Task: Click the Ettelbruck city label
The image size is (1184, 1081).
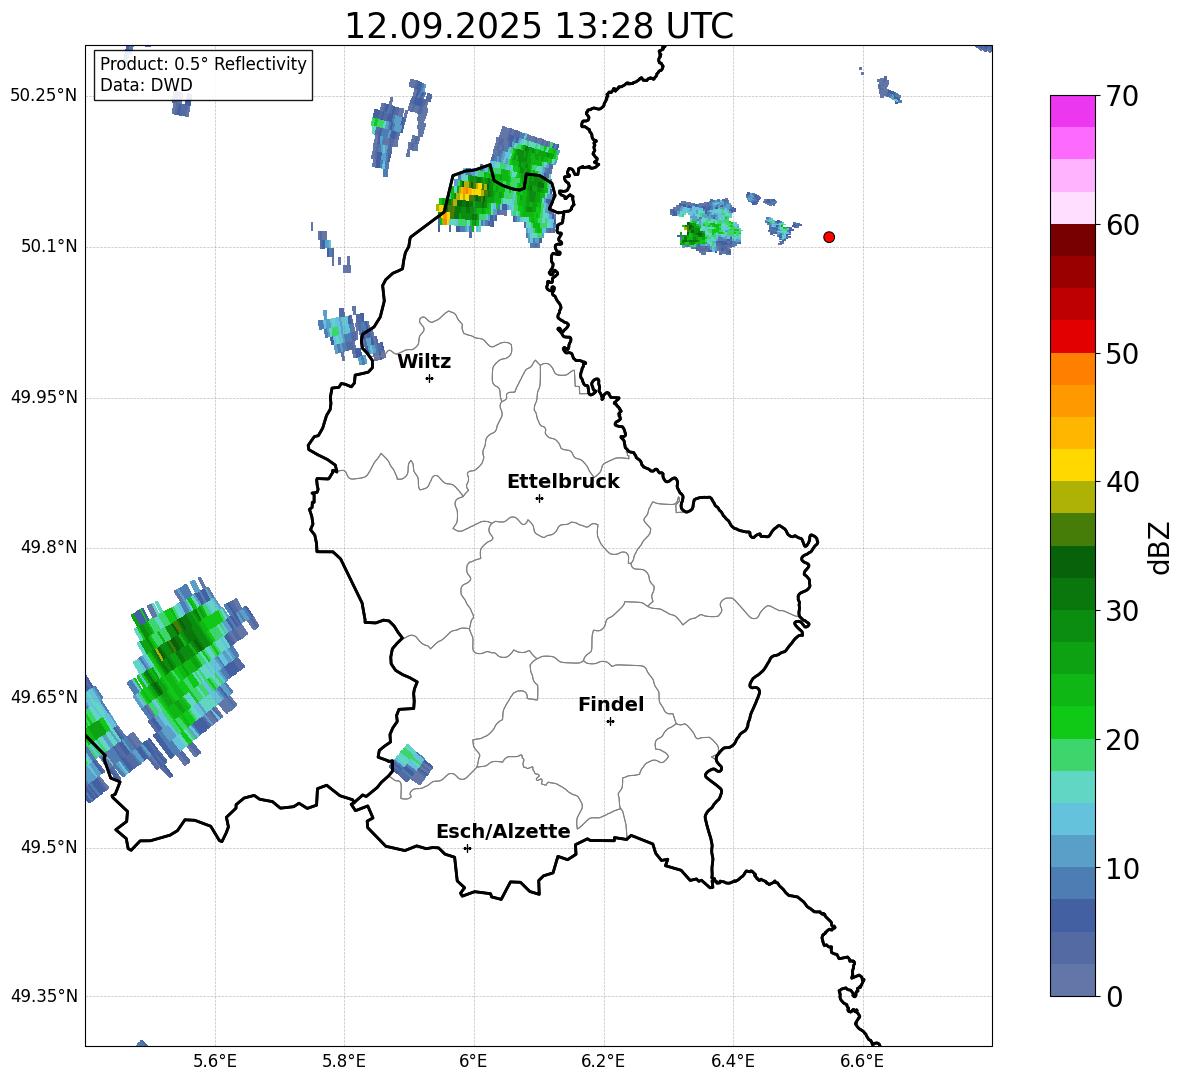Action: (x=563, y=482)
